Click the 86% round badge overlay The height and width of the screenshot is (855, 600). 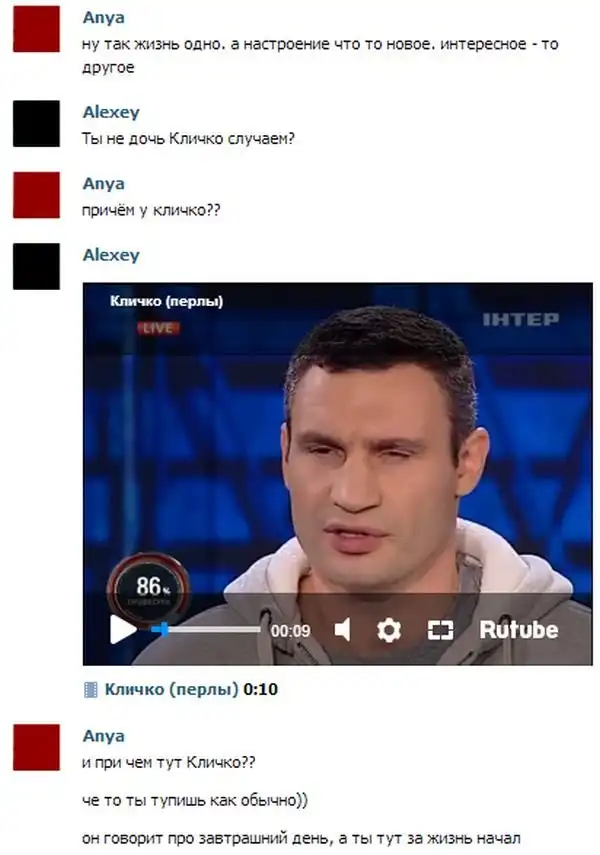(148, 590)
